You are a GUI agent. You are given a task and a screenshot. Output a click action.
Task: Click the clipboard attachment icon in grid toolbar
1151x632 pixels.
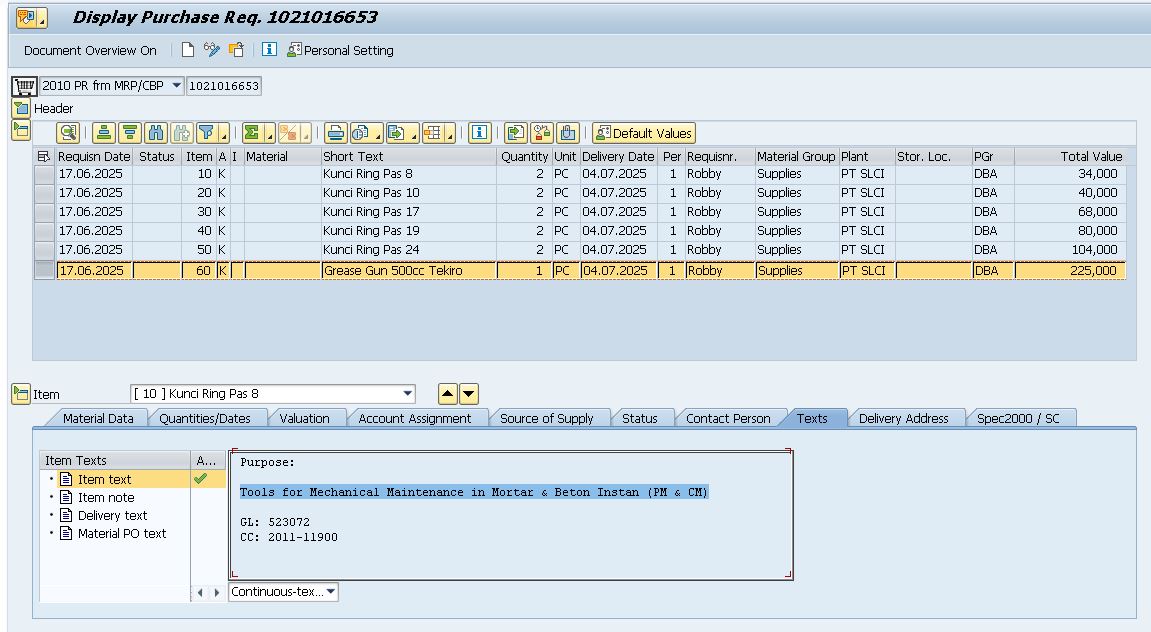[567, 133]
